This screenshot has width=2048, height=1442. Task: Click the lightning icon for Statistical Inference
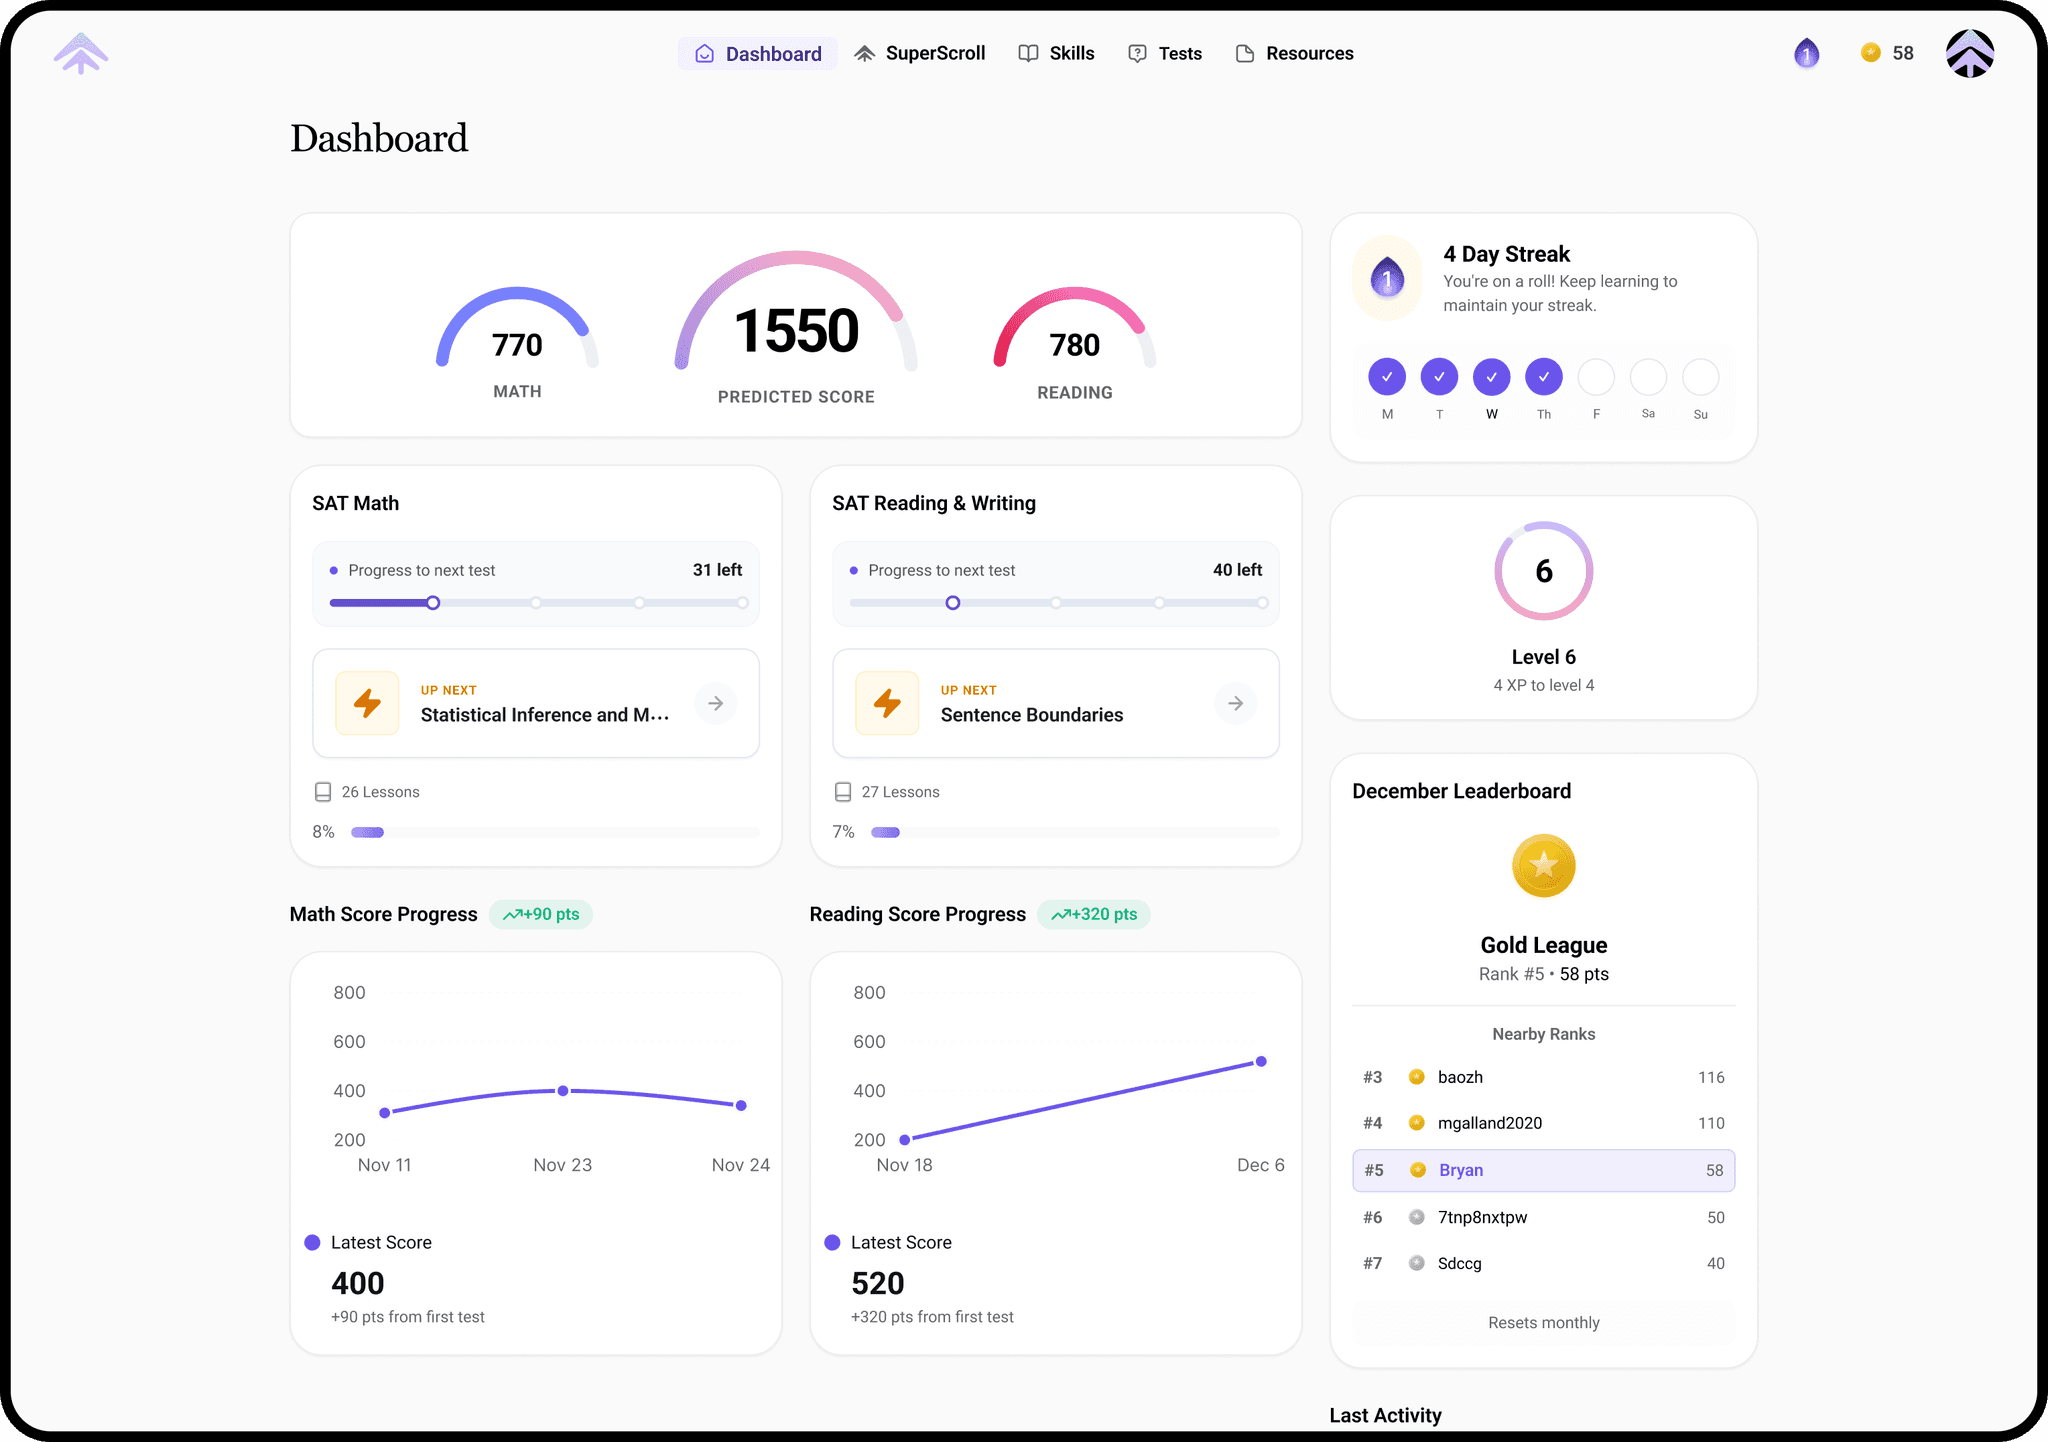(x=367, y=703)
